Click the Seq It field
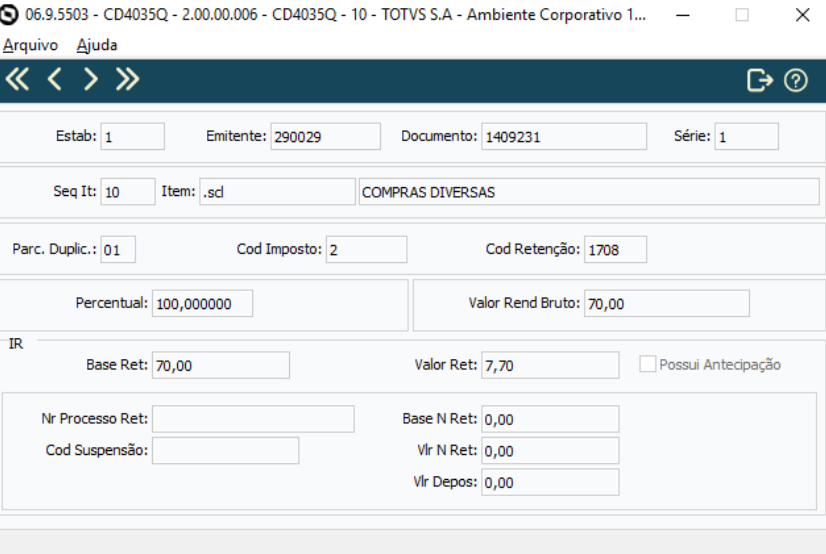Screen dimensions: 826x554 tap(128, 192)
